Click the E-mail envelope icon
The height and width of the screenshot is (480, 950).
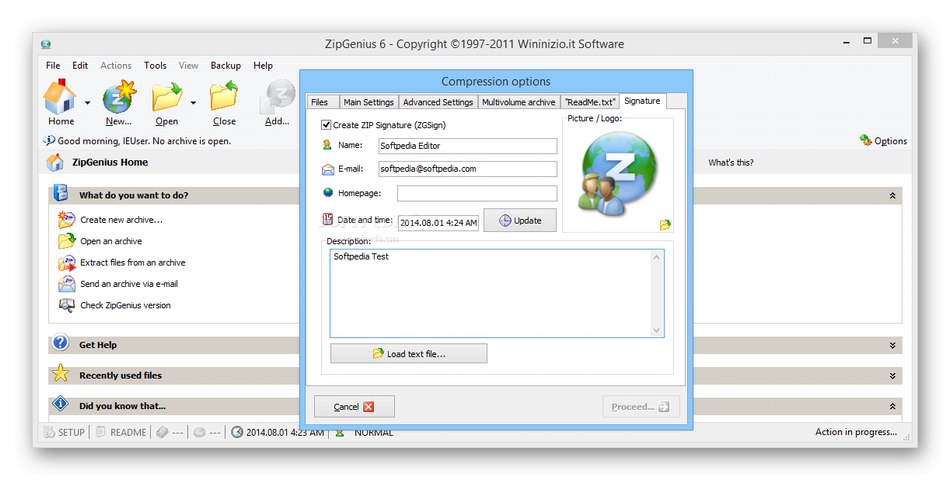[328, 170]
